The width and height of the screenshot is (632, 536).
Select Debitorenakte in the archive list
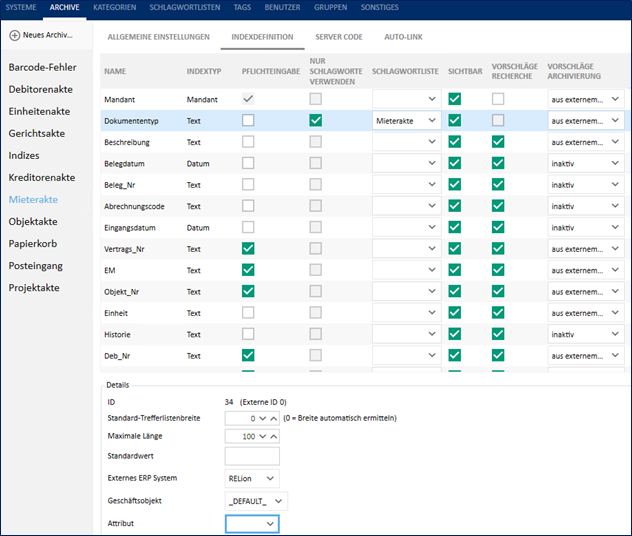pos(40,89)
